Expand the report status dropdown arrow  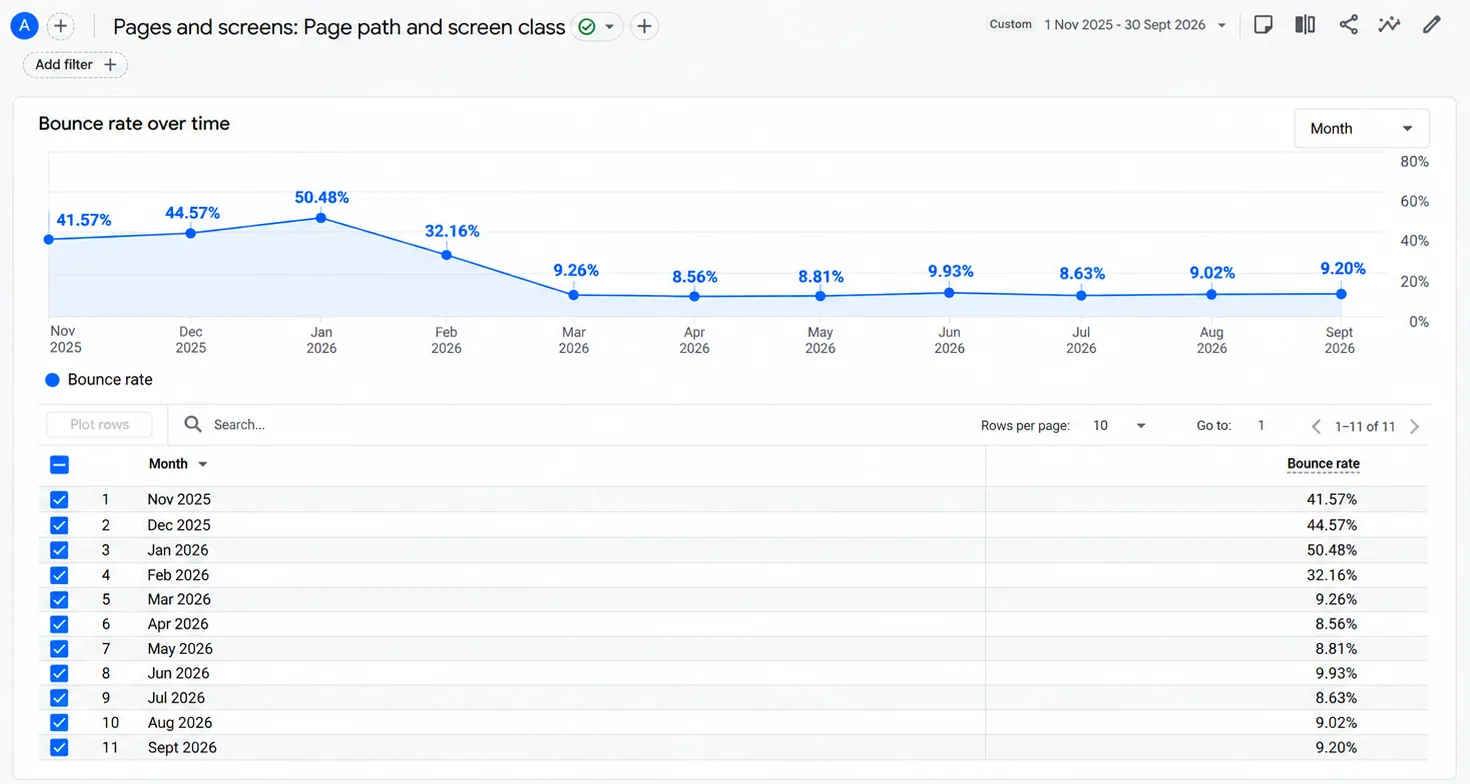pos(609,27)
